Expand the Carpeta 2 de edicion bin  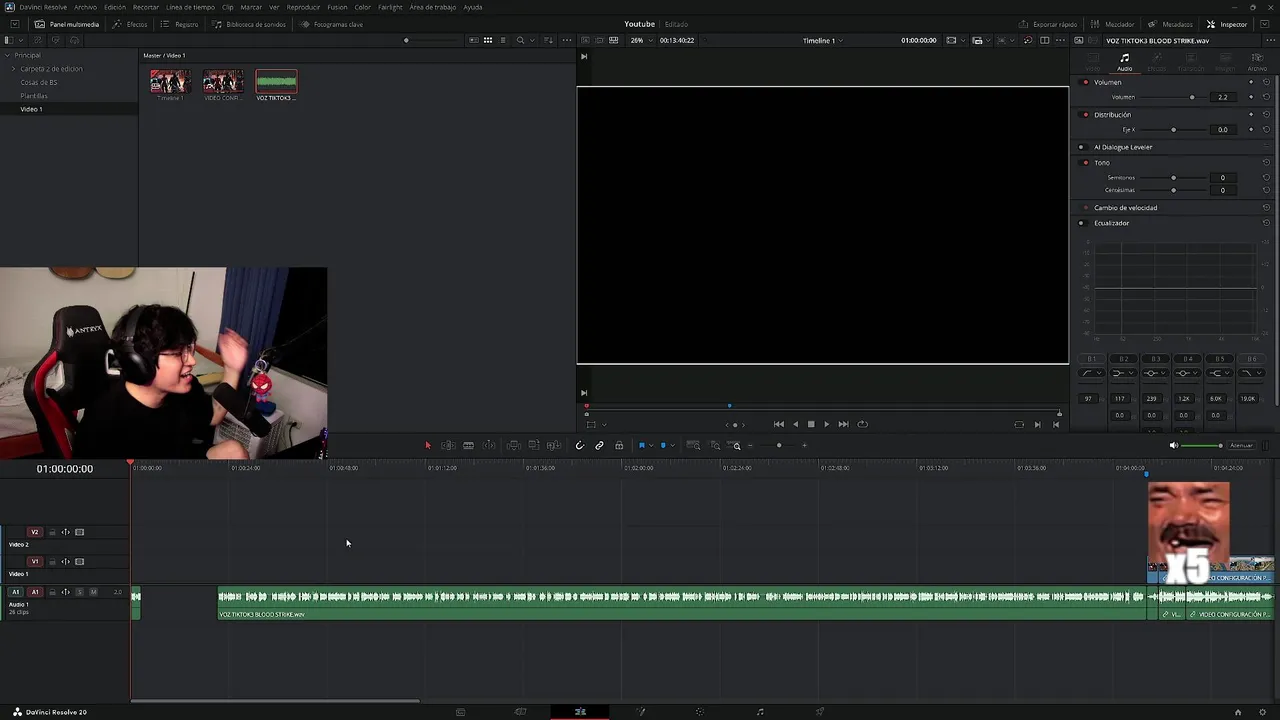click(14, 69)
